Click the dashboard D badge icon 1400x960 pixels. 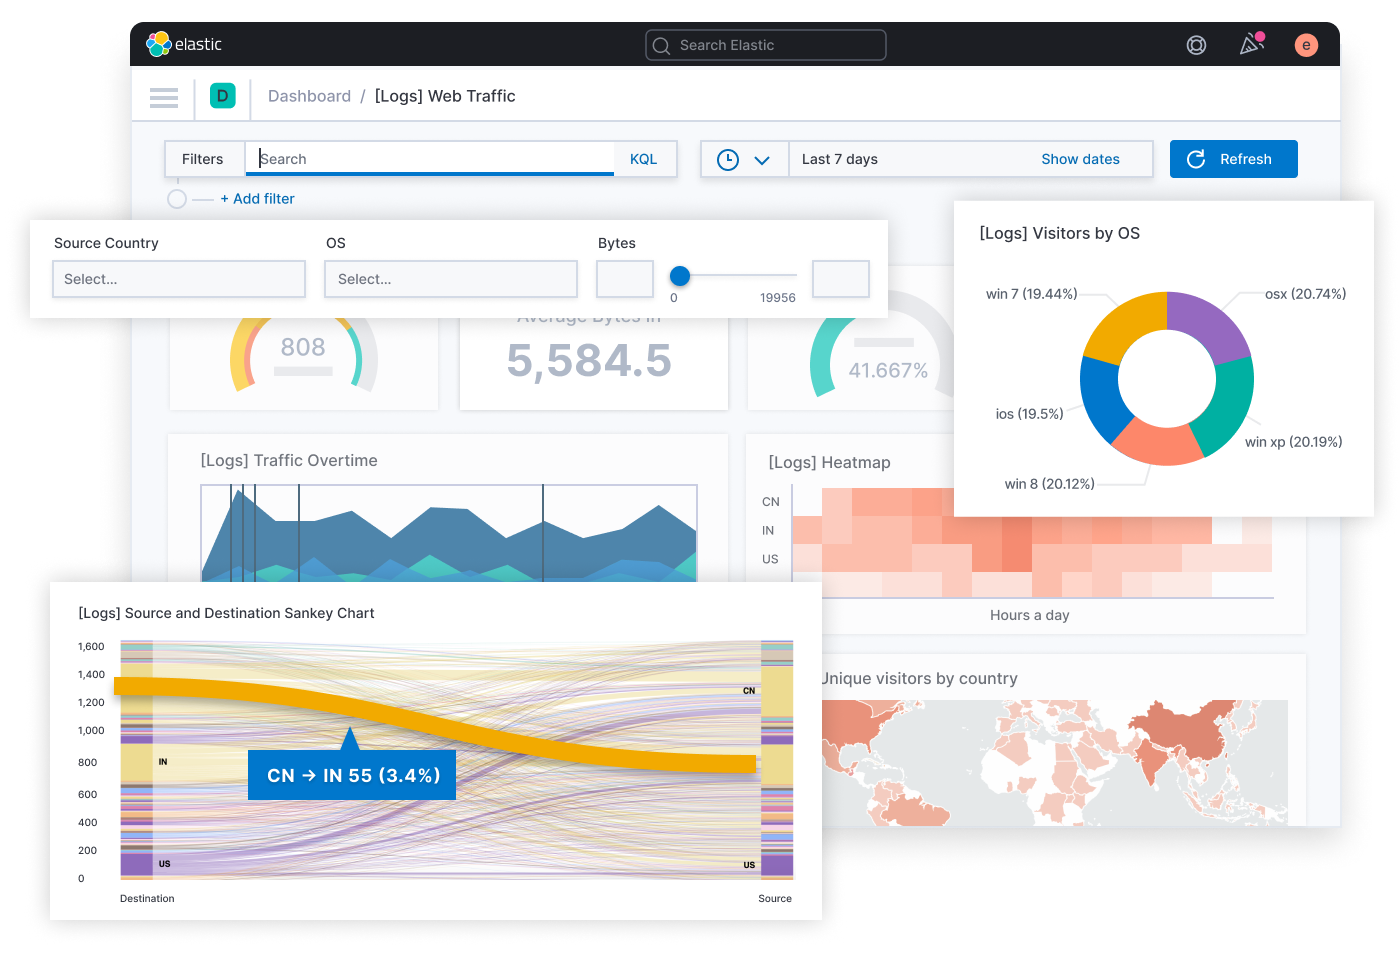pyautogui.click(x=222, y=96)
